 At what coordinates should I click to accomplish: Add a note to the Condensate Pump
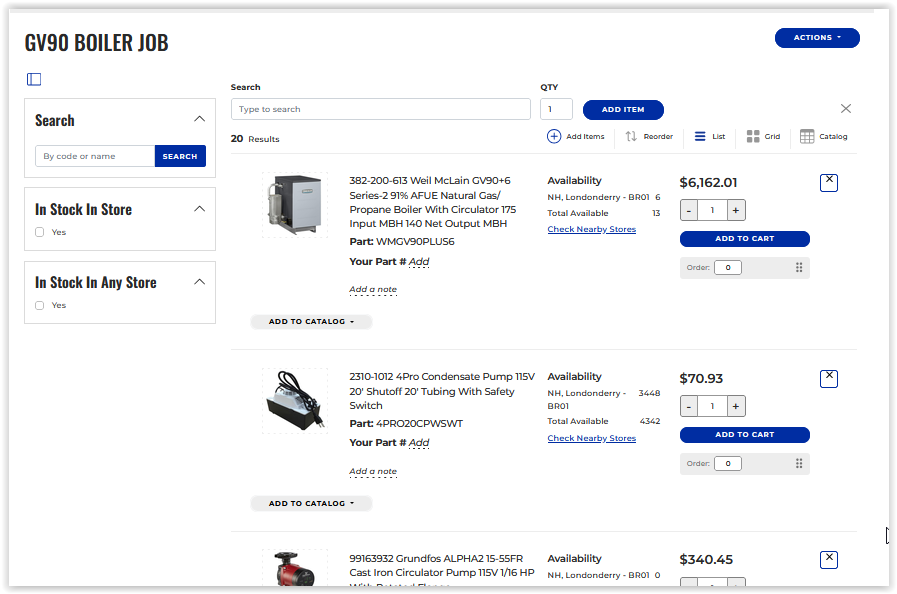tap(373, 472)
